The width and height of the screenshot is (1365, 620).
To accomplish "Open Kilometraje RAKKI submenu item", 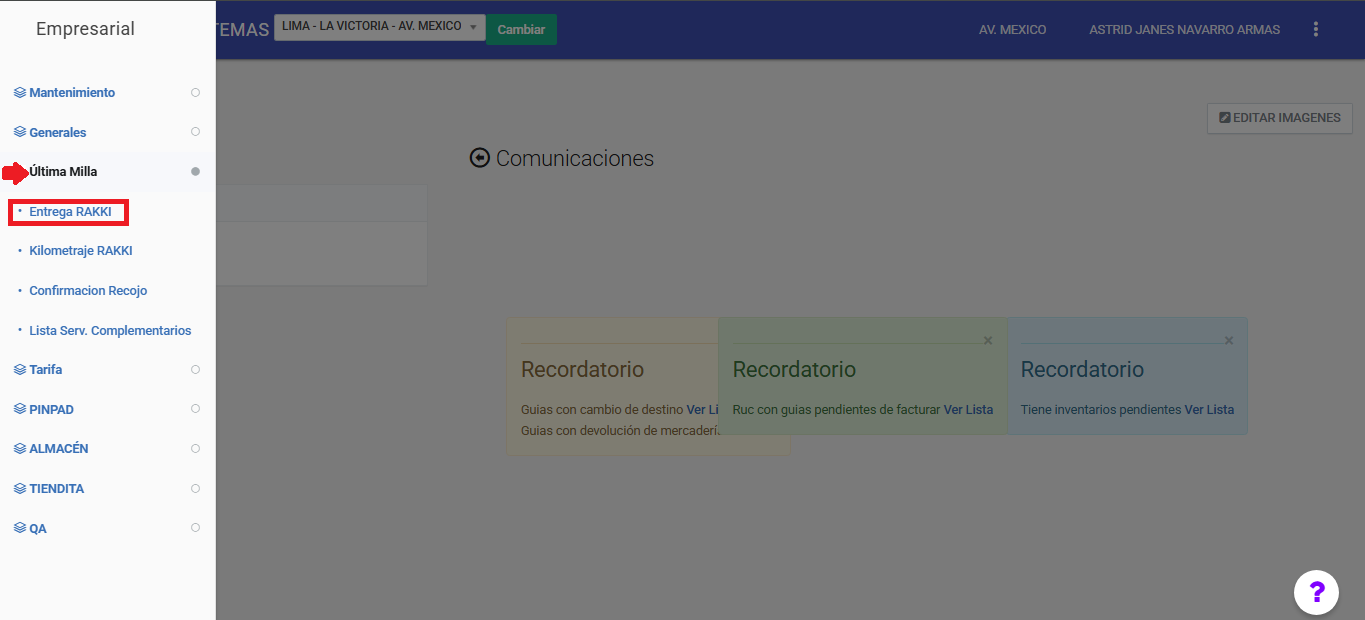I will tap(80, 251).
